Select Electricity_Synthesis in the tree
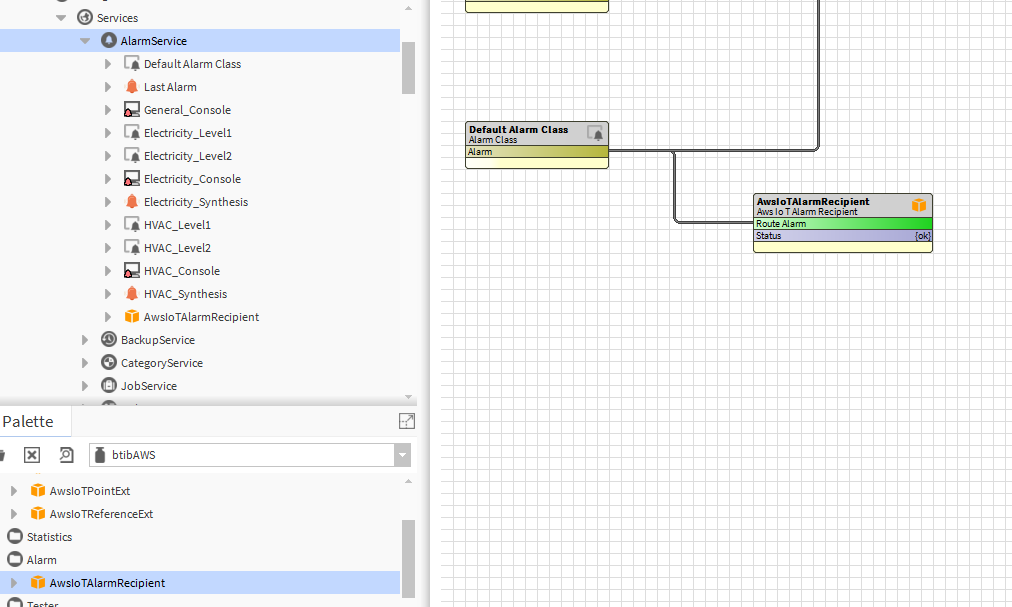 click(x=195, y=202)
